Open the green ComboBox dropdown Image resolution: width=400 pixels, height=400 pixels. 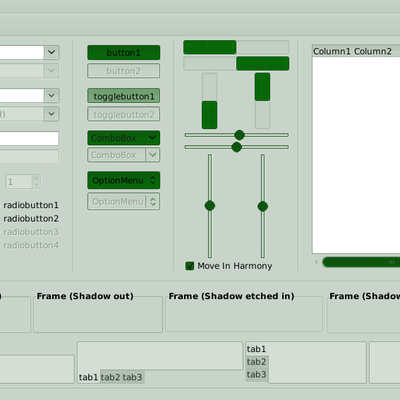[x=124, y=138]
